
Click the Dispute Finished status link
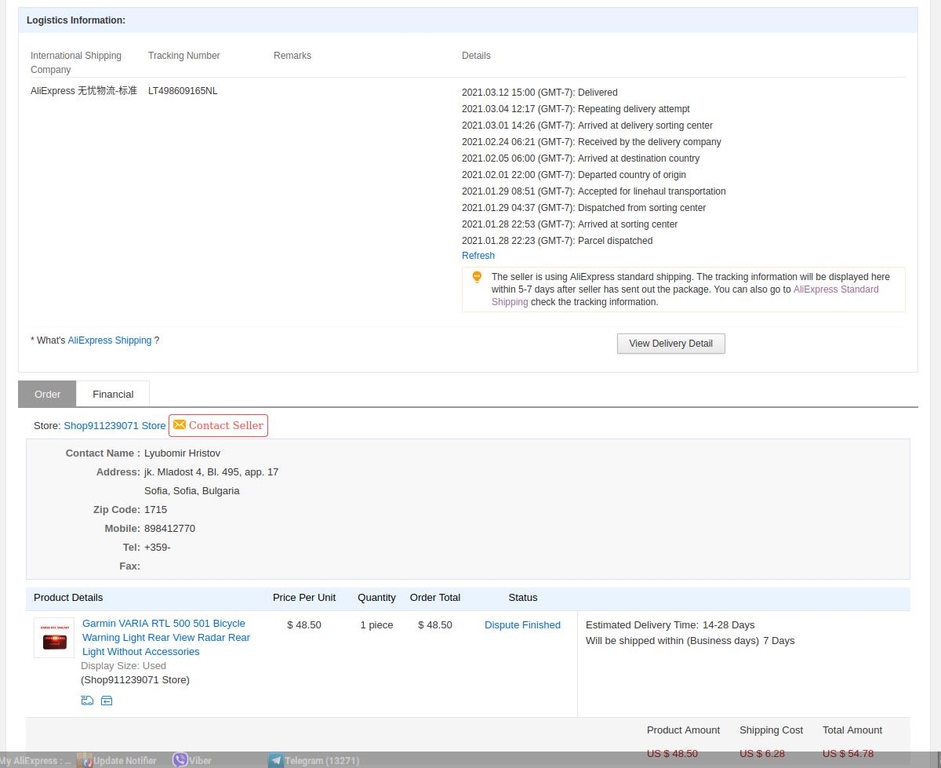click(x=522, y=625)
